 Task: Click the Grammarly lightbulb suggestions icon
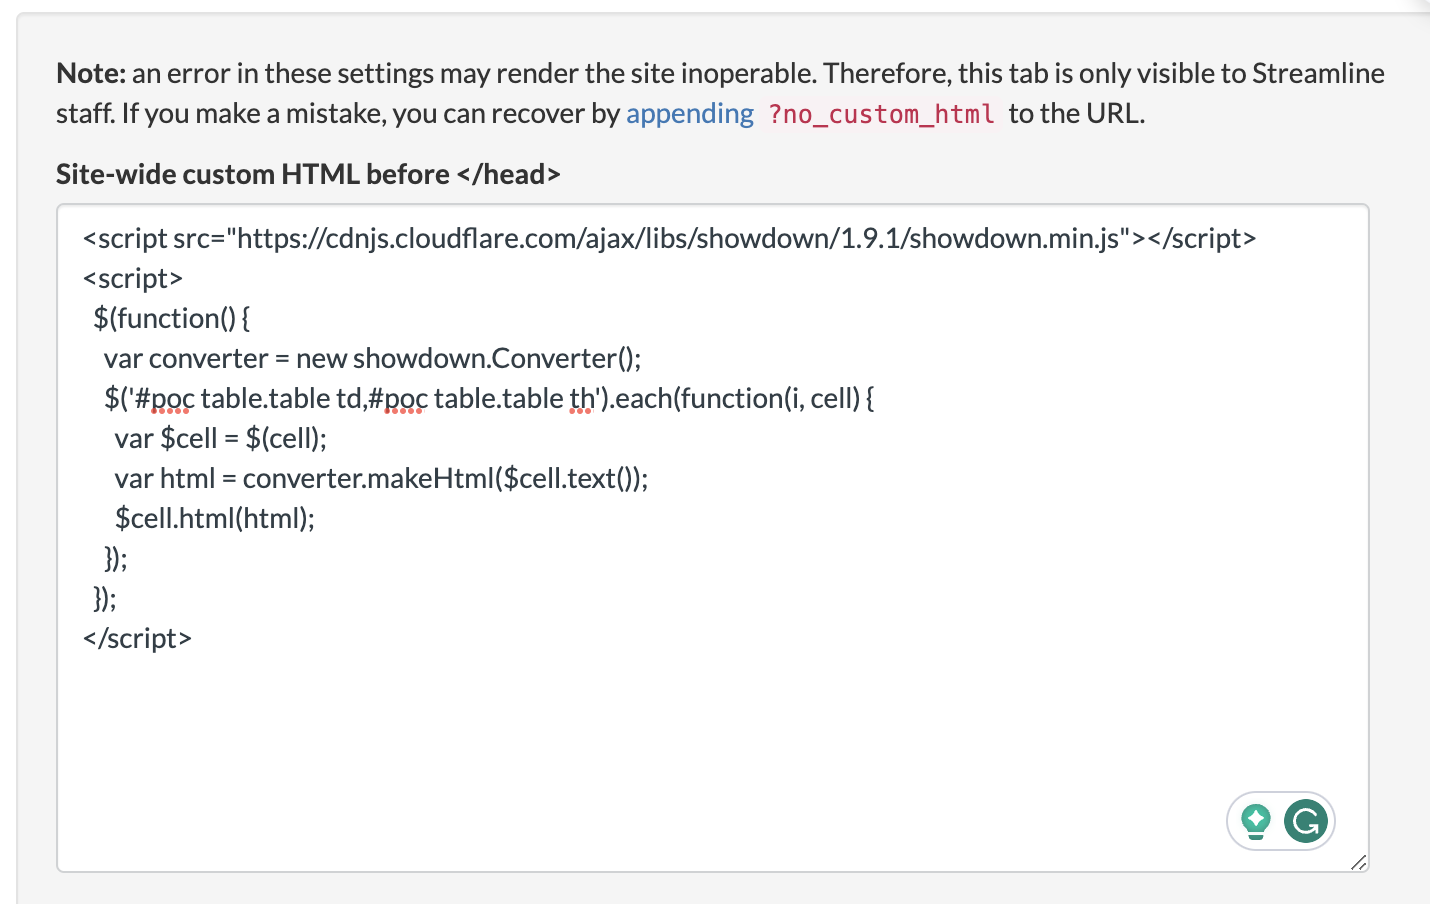click(x=1256, y=820)
